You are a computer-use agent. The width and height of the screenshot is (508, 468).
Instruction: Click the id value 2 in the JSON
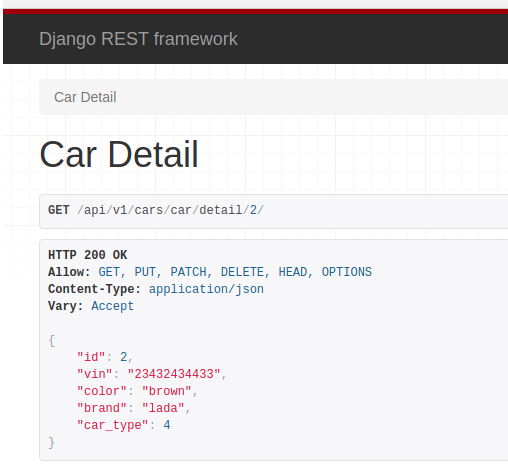point(123,357)
